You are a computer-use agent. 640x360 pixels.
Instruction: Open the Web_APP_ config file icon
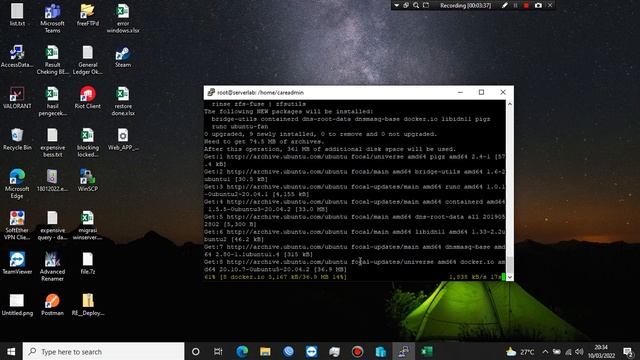pos(123,139)
